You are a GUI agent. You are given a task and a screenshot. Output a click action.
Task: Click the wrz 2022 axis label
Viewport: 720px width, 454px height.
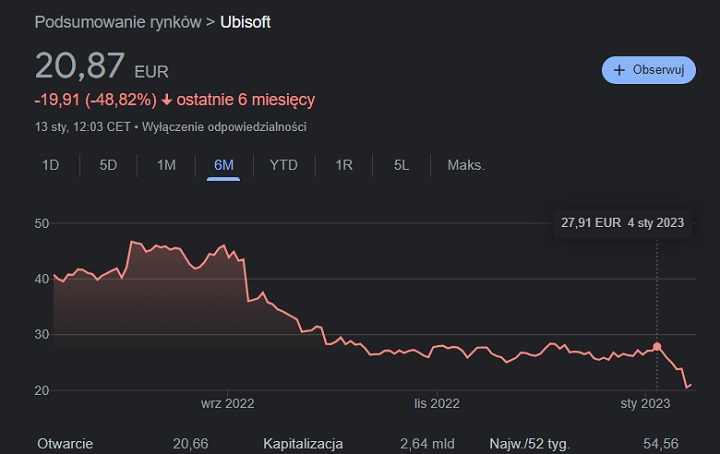[227, 404]
